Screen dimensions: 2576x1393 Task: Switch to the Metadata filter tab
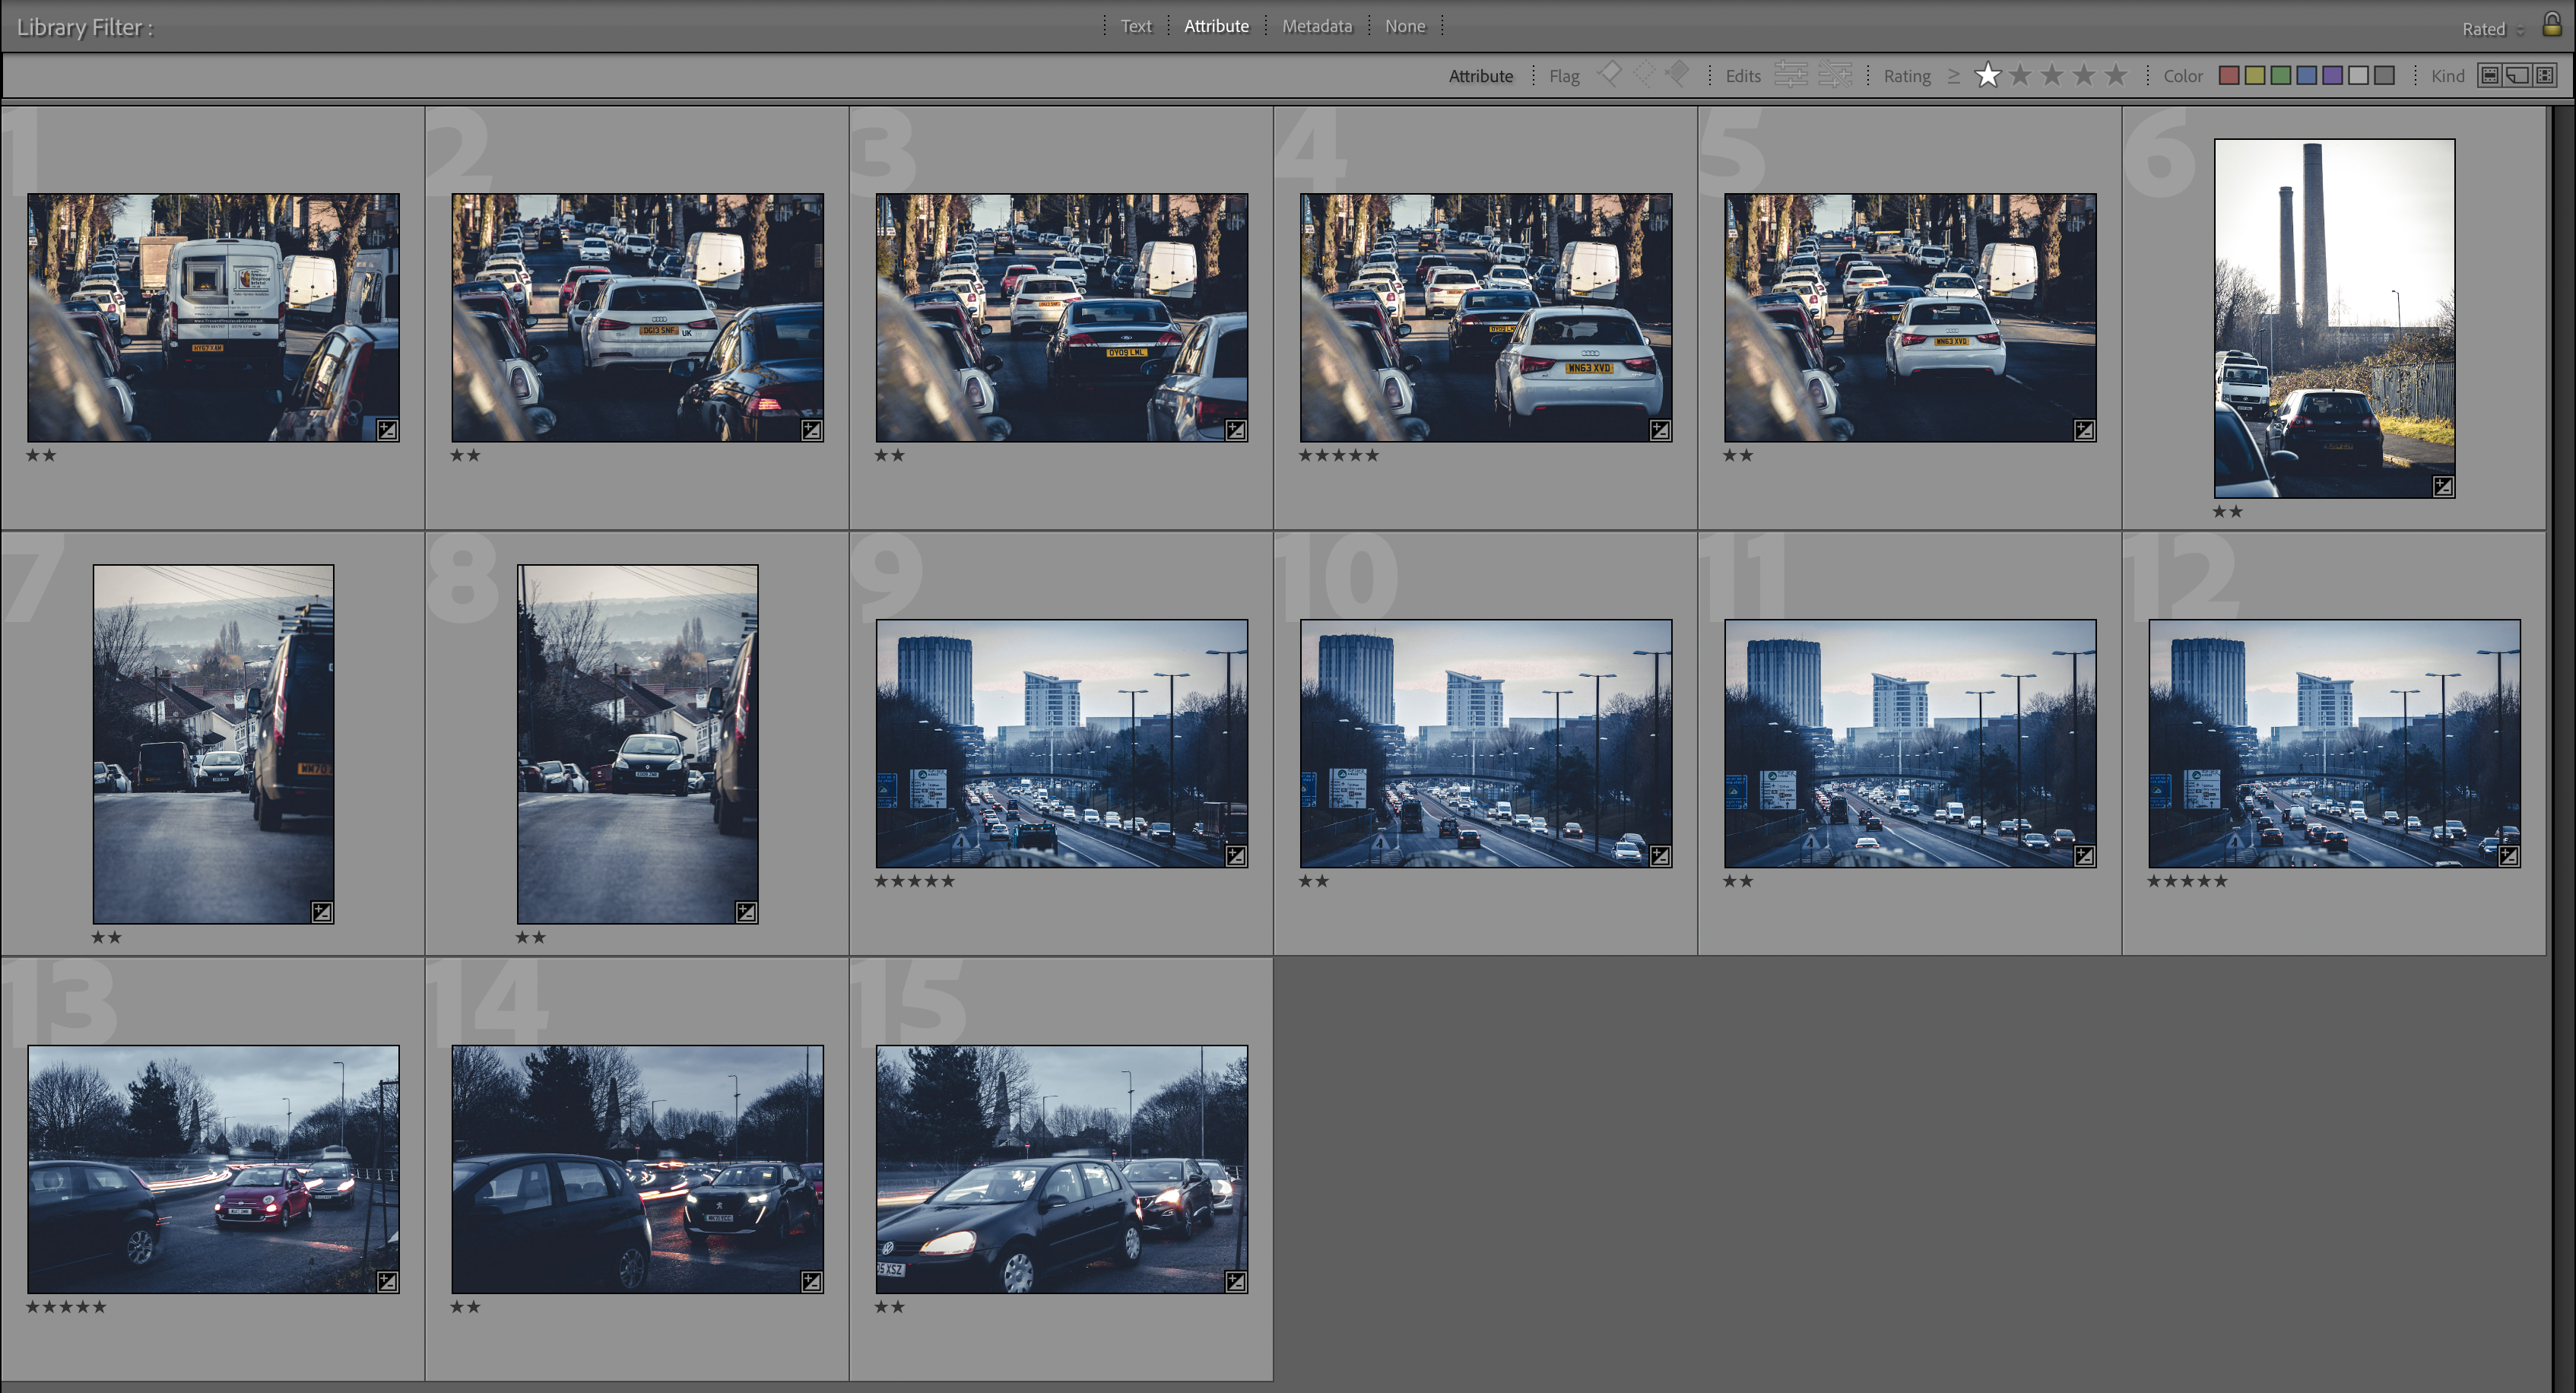point(1316,26)
